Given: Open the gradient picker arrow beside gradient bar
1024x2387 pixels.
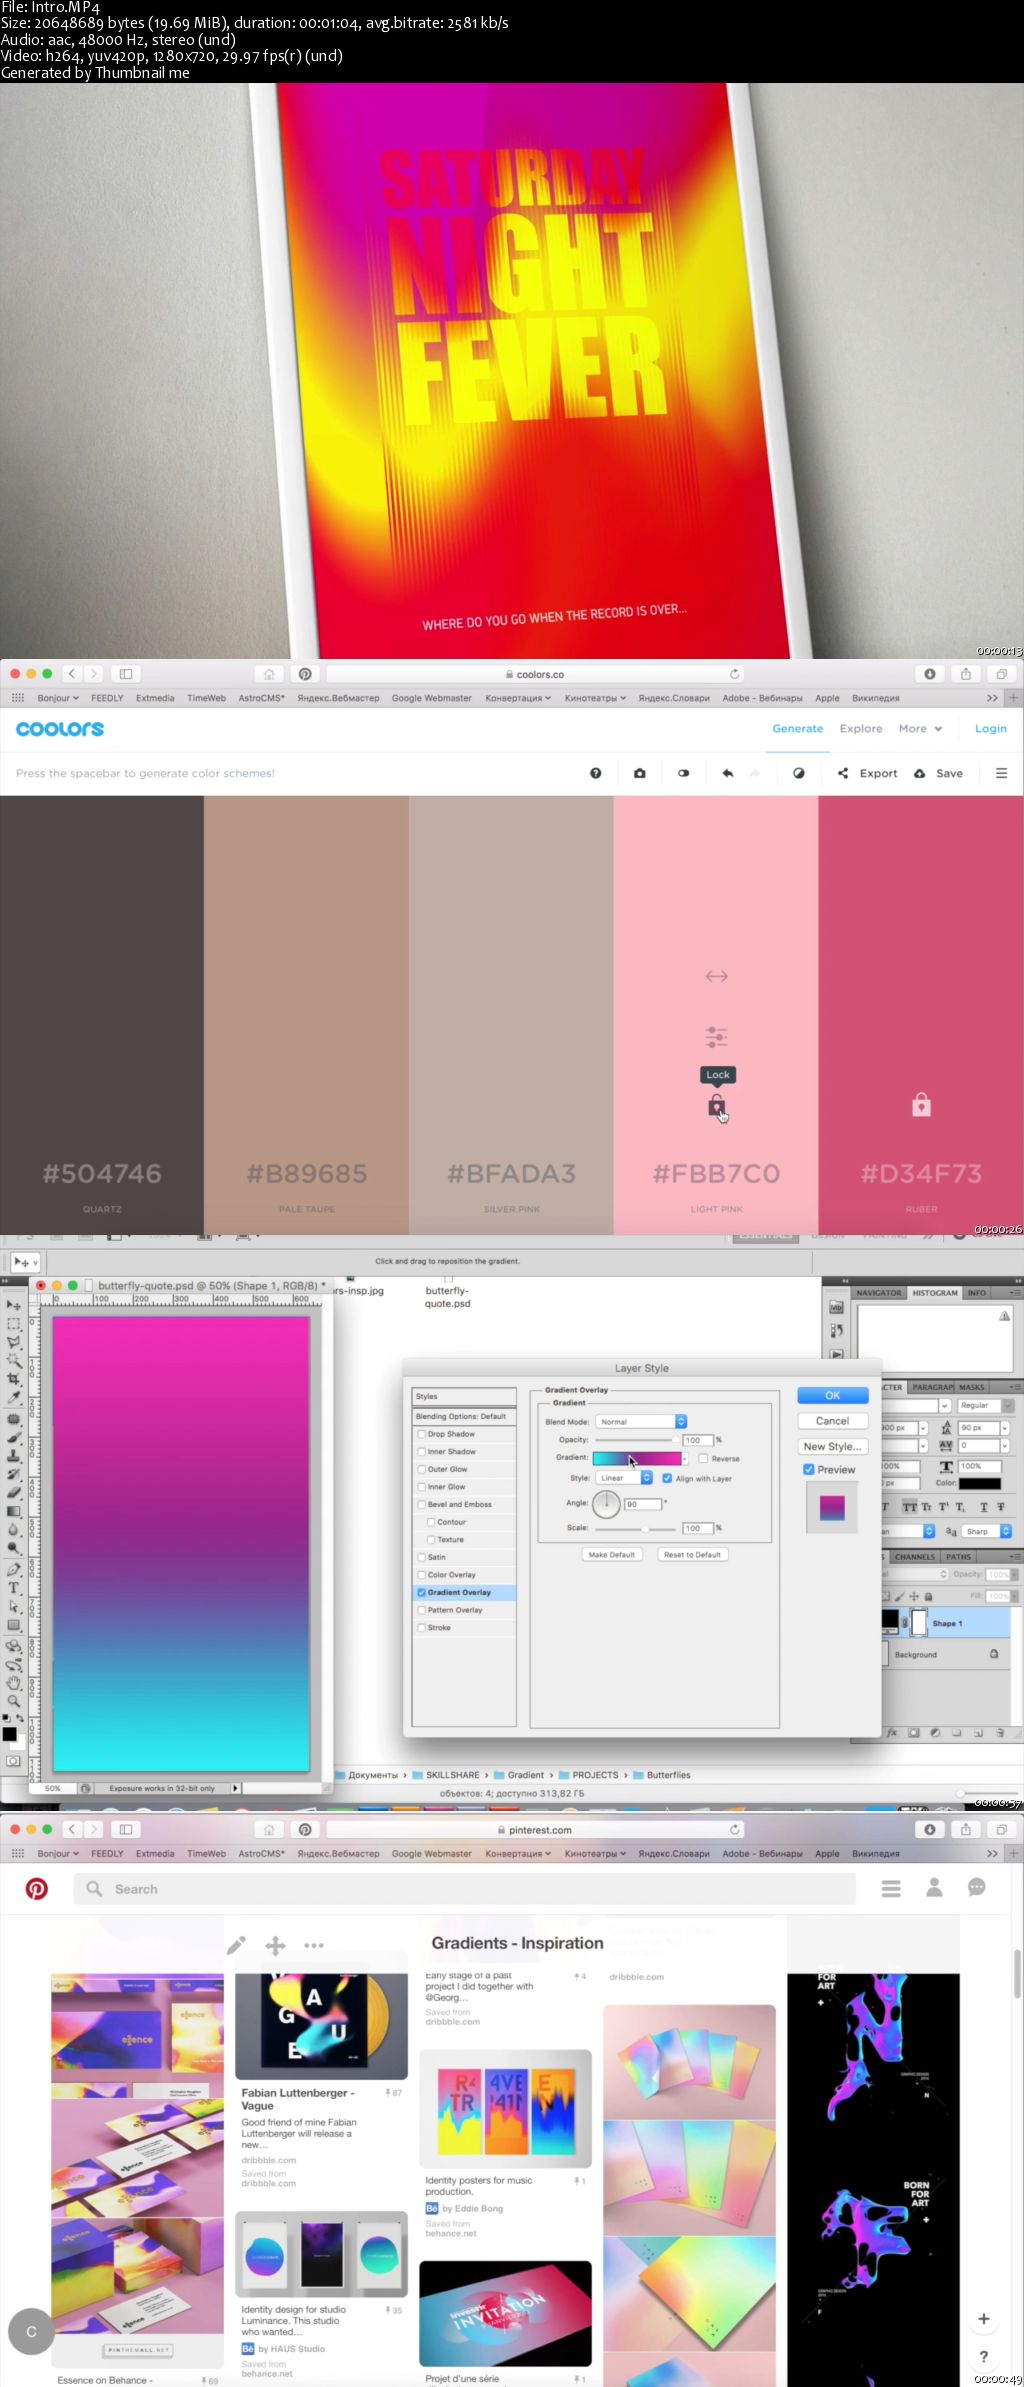Looking at the screenshot, I should point(685,1458).
